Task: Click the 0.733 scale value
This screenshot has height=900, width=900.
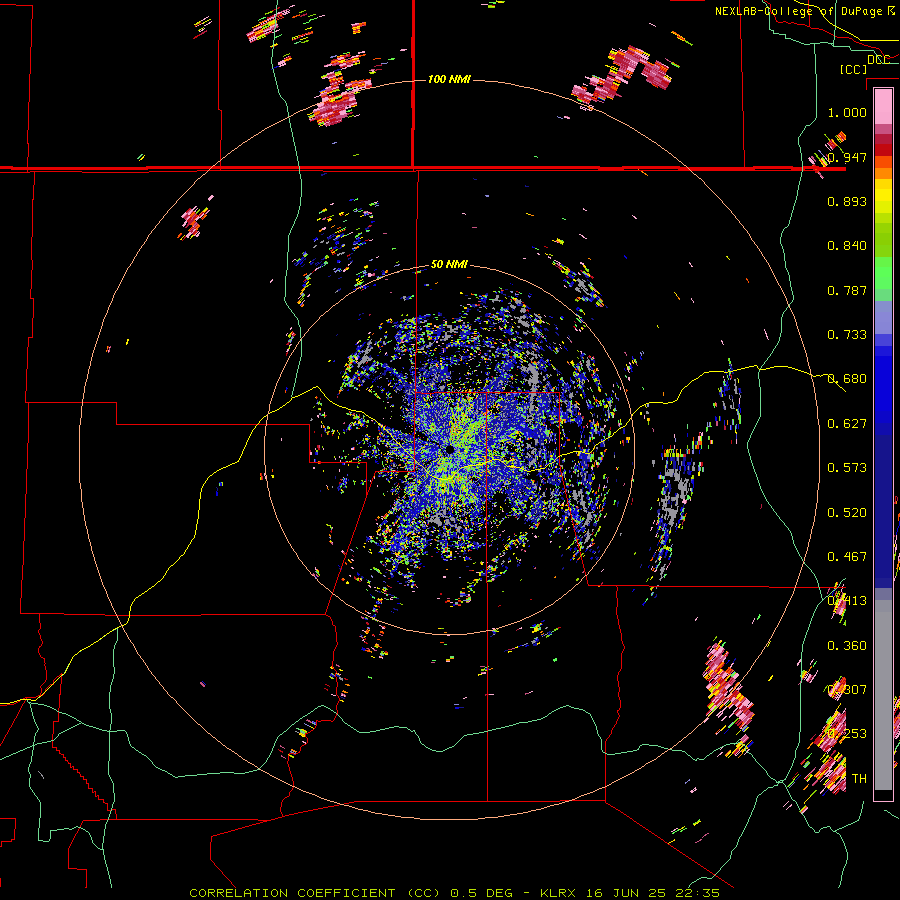Action: pyautogui.click(x=847, y=335)
